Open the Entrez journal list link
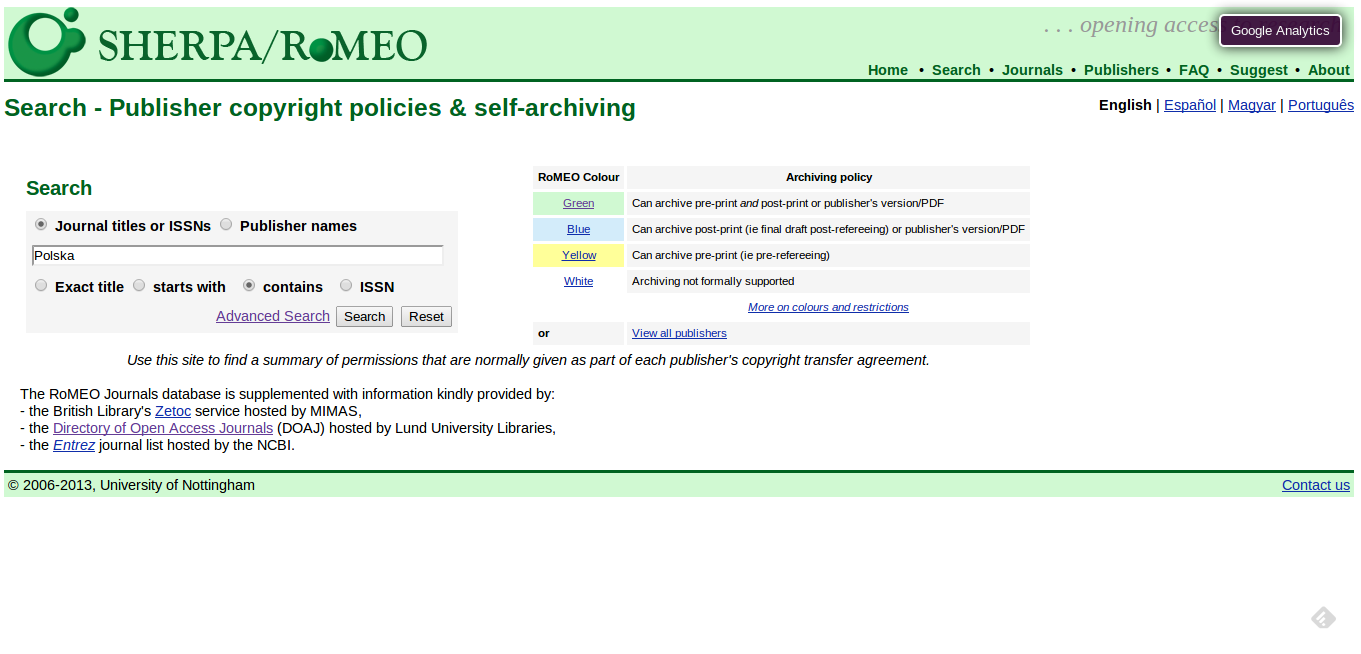Viewport: 1361px width, 654px height. coord(74,445)
